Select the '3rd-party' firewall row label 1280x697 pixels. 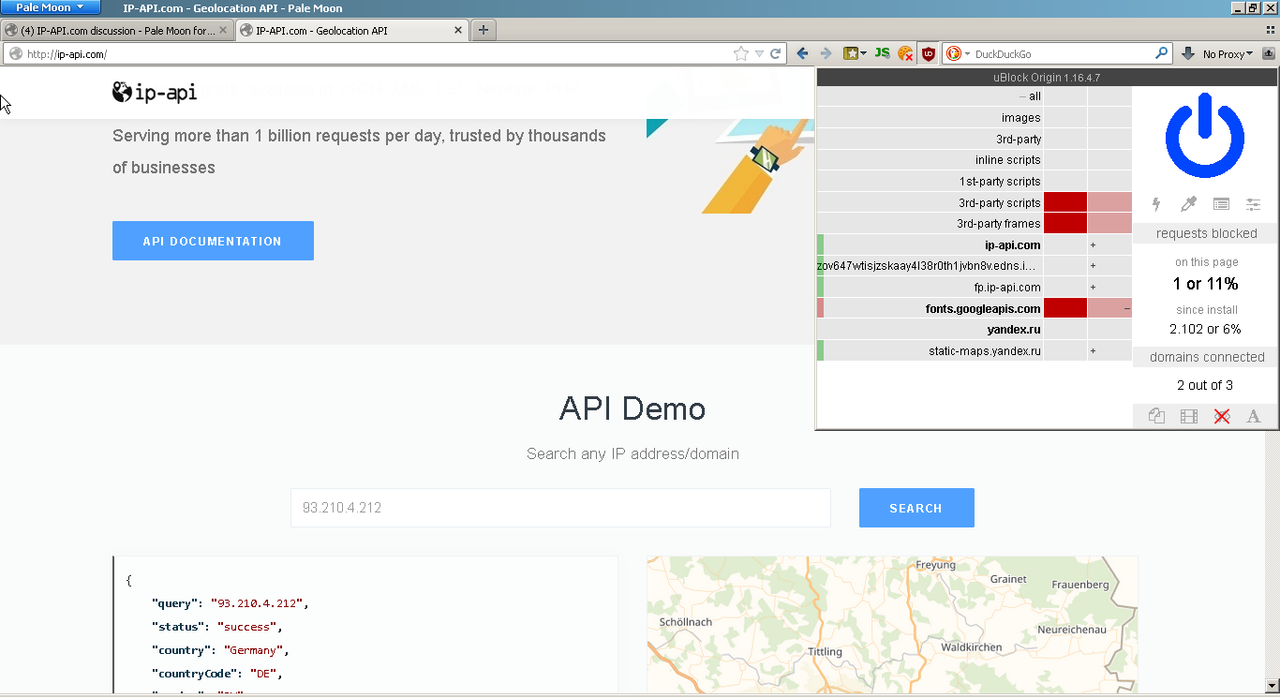coord(930,139)
